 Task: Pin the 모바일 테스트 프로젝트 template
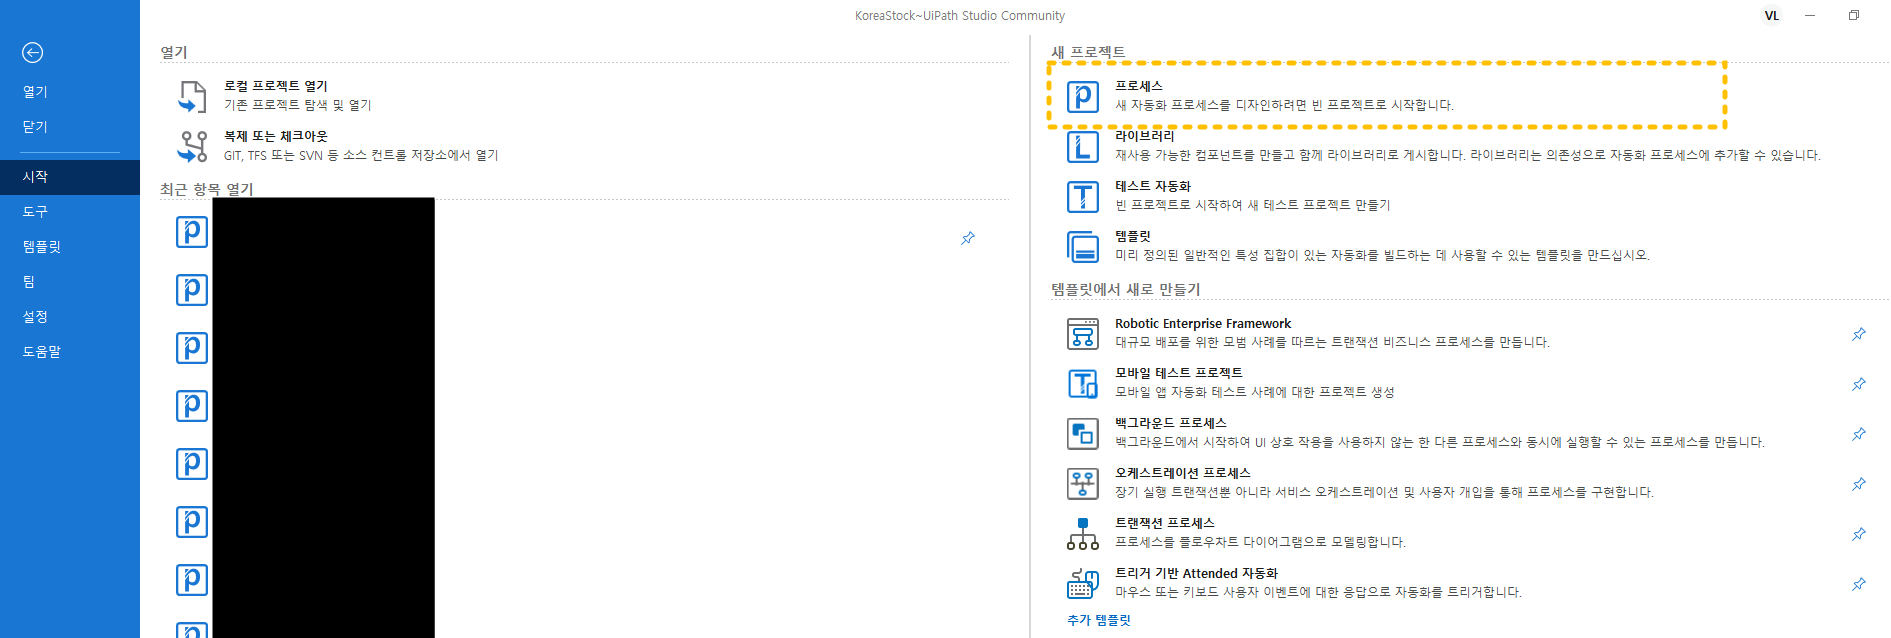[x=1859, y=384]
